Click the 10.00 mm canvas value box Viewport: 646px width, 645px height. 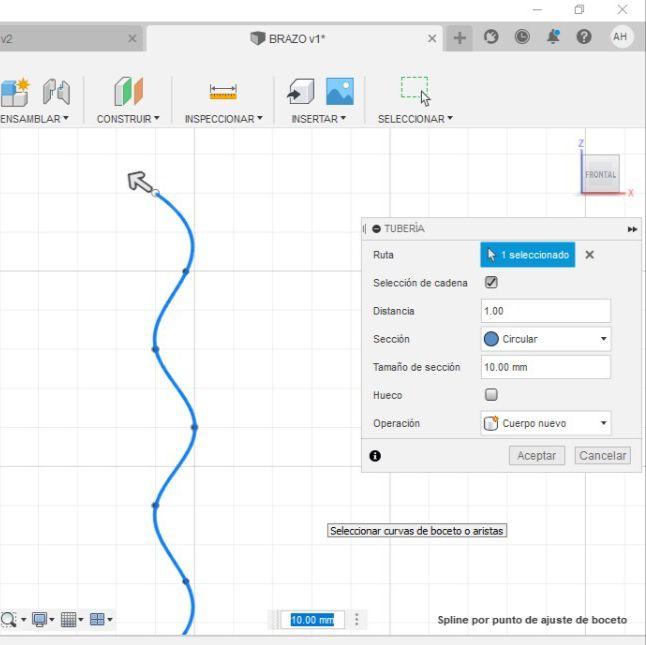coord(312,619)
